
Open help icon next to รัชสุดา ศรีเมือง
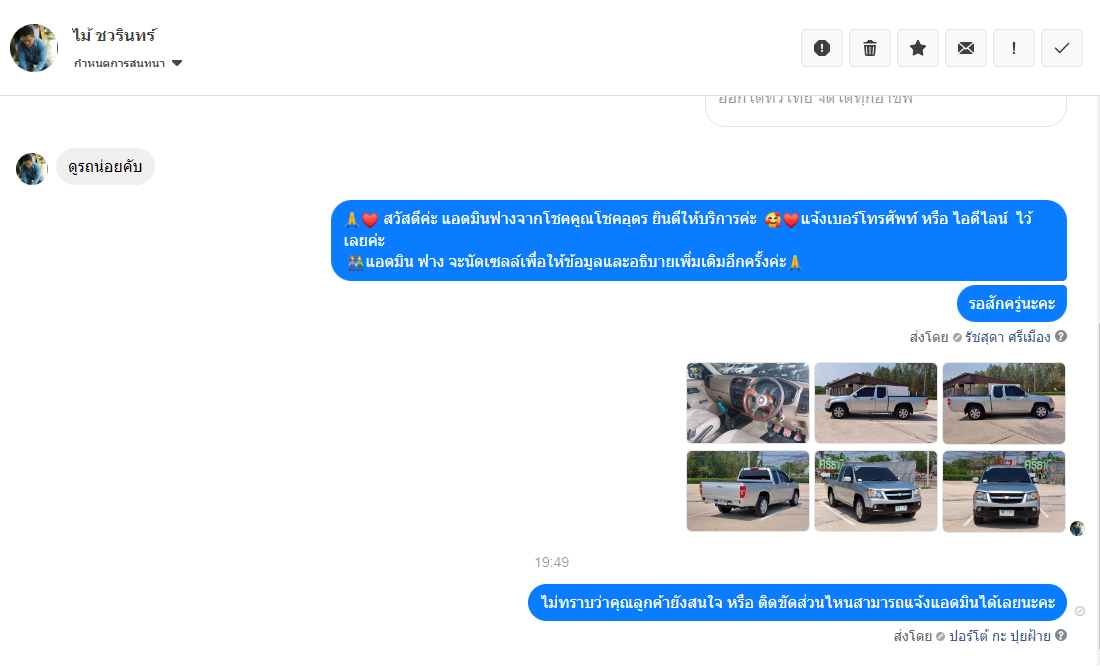1061,336
